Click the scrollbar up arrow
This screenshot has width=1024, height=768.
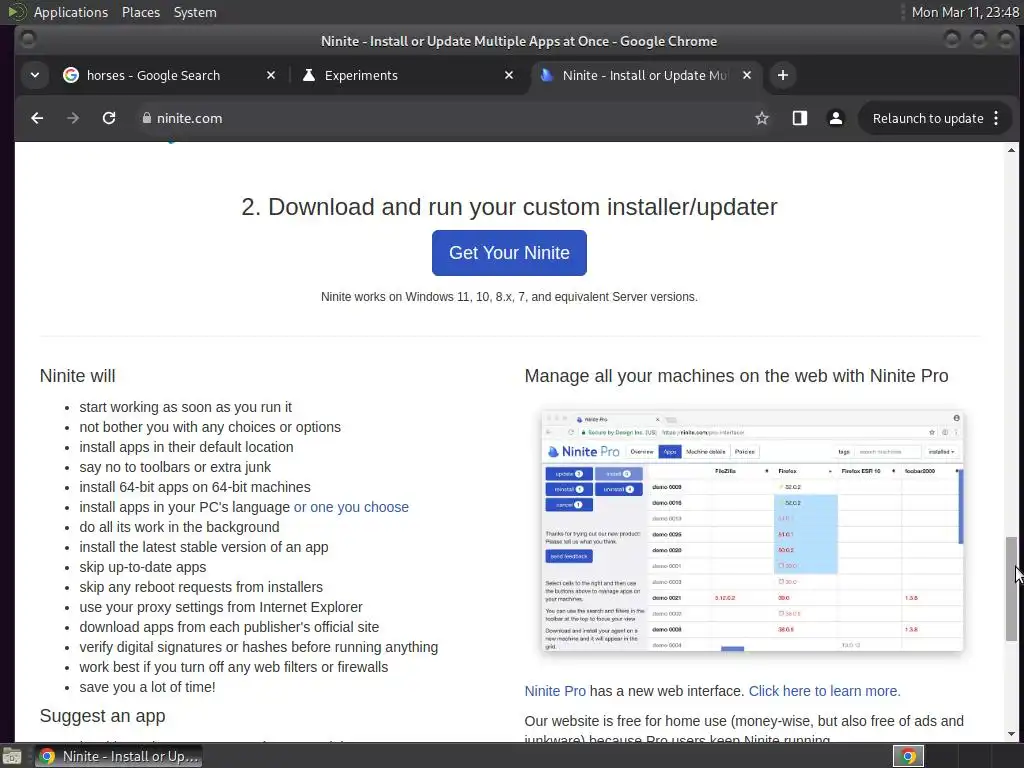click(1011, 150)
